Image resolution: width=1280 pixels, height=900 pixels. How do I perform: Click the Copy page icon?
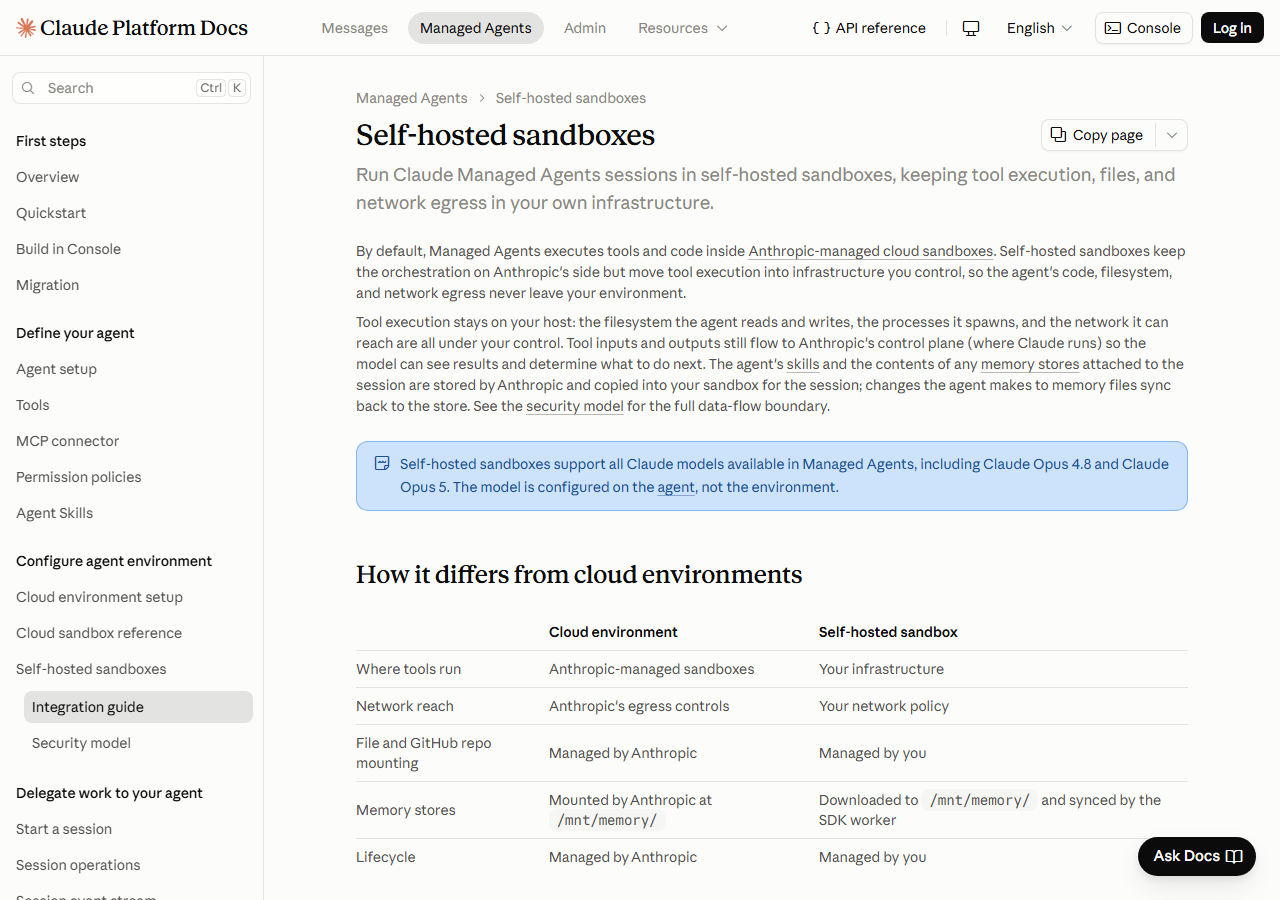pyautogui.click(x=1058, y=135)
